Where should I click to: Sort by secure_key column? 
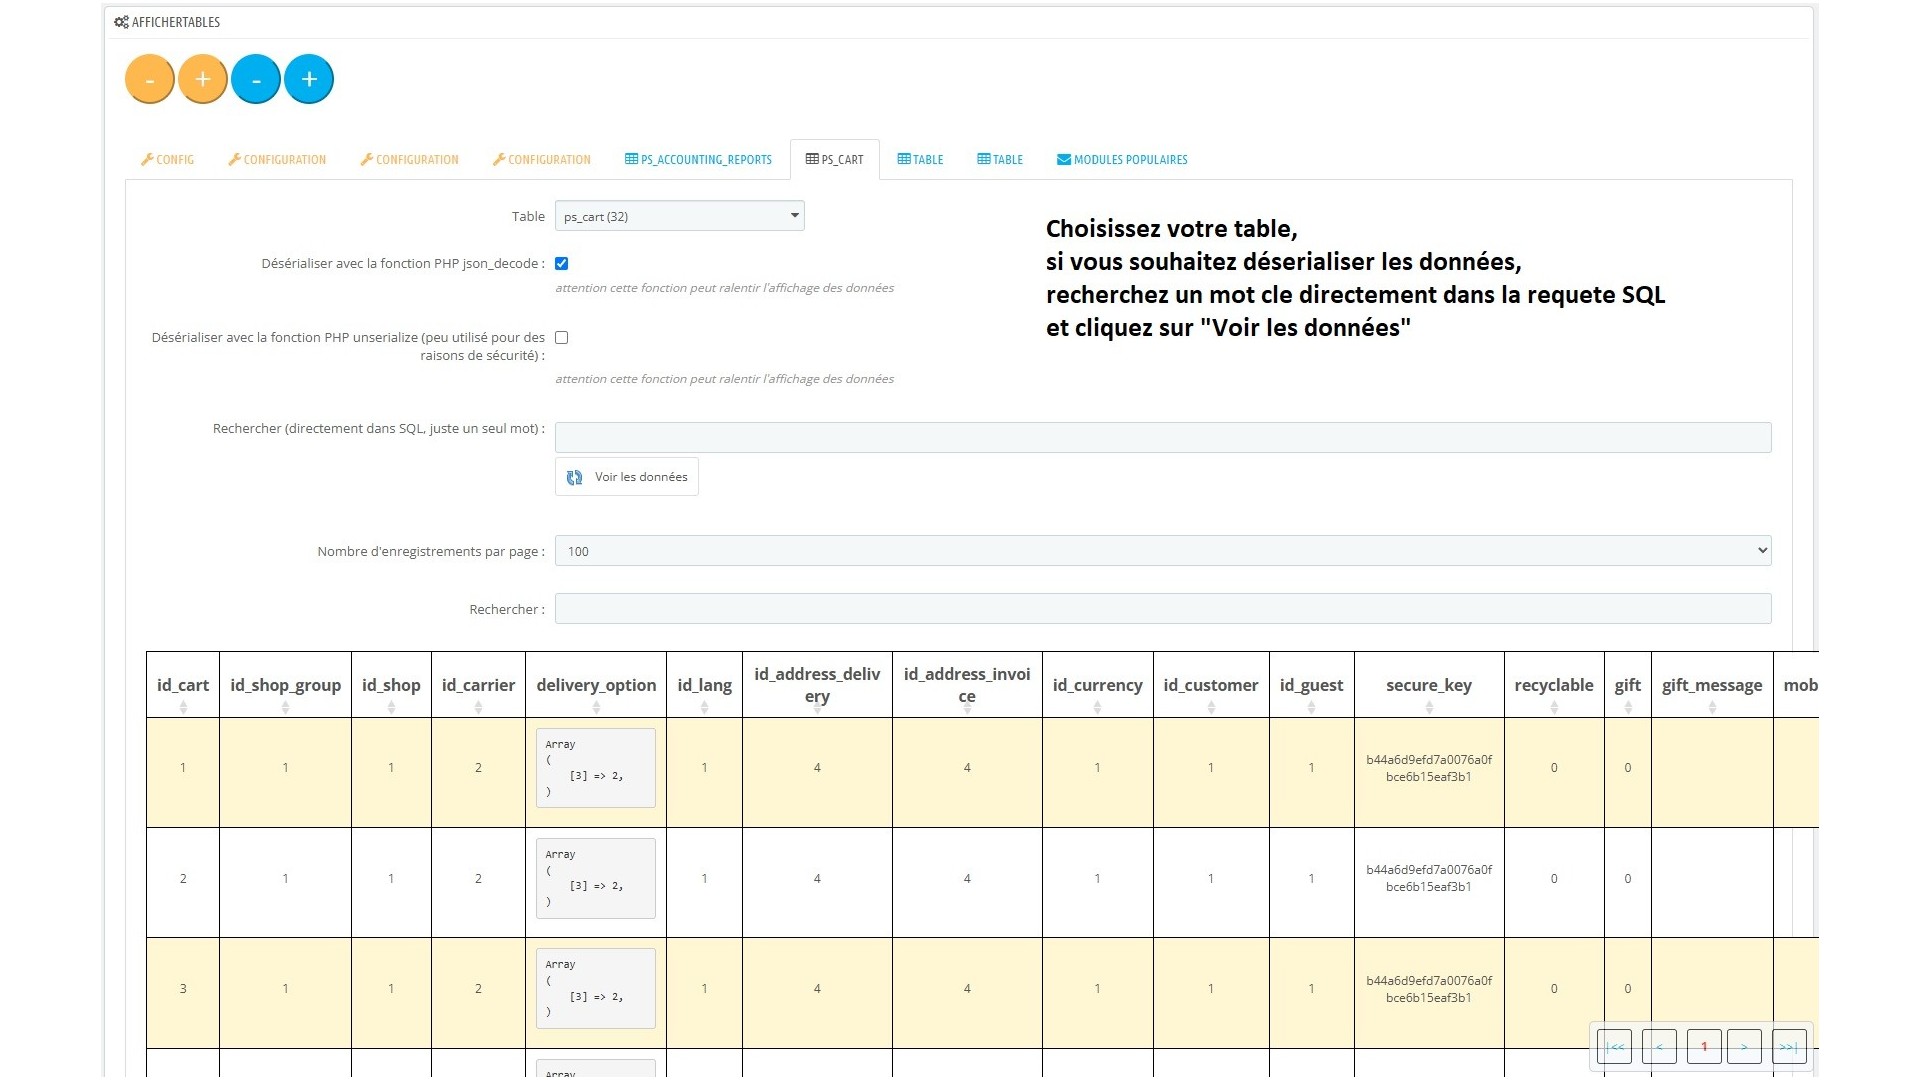coord(1429,686)
